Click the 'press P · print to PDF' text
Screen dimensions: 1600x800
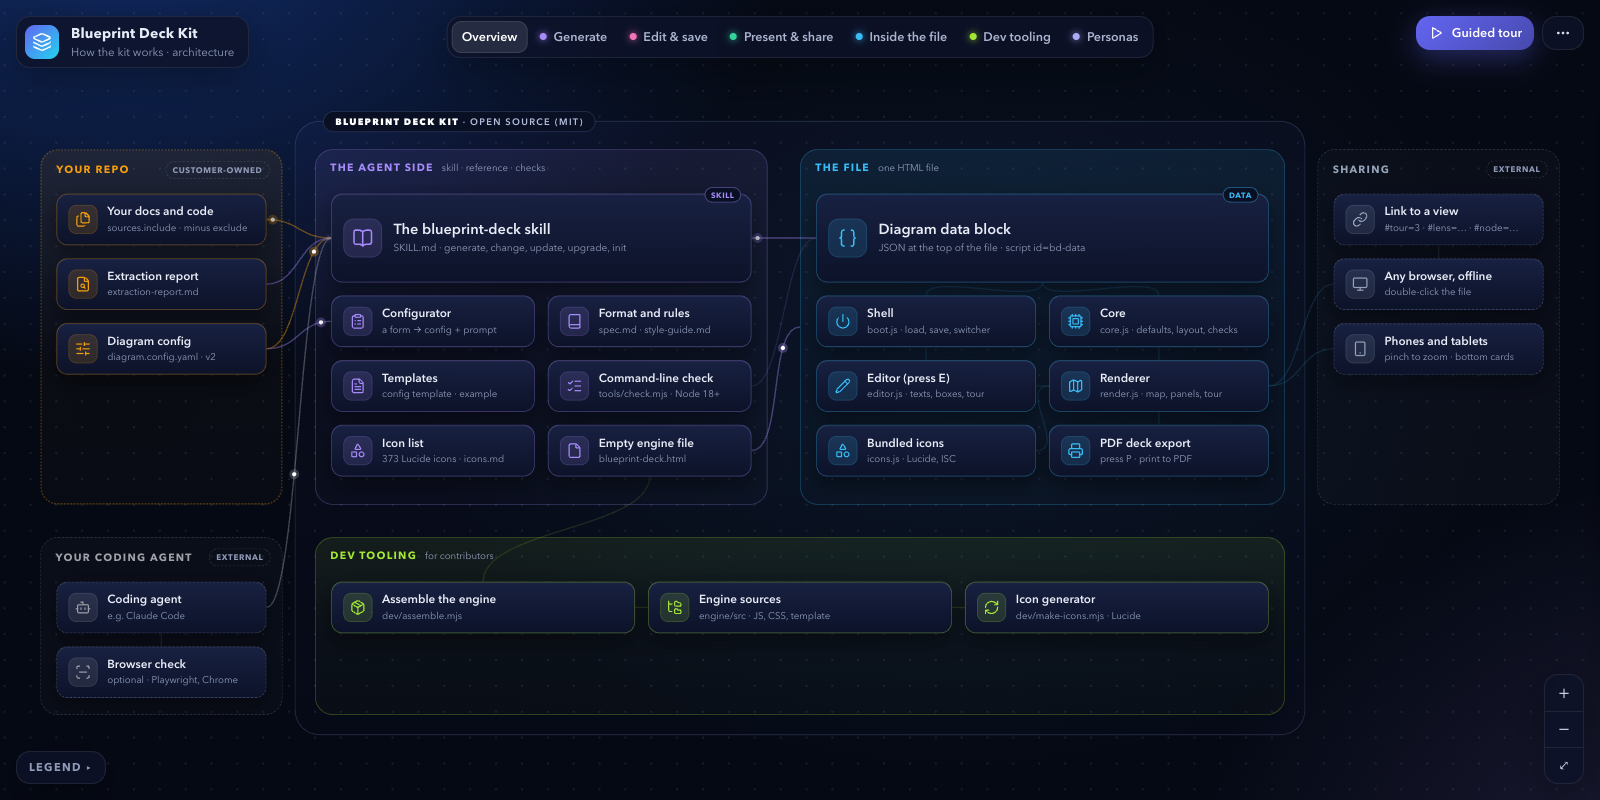coord(1146,459)
